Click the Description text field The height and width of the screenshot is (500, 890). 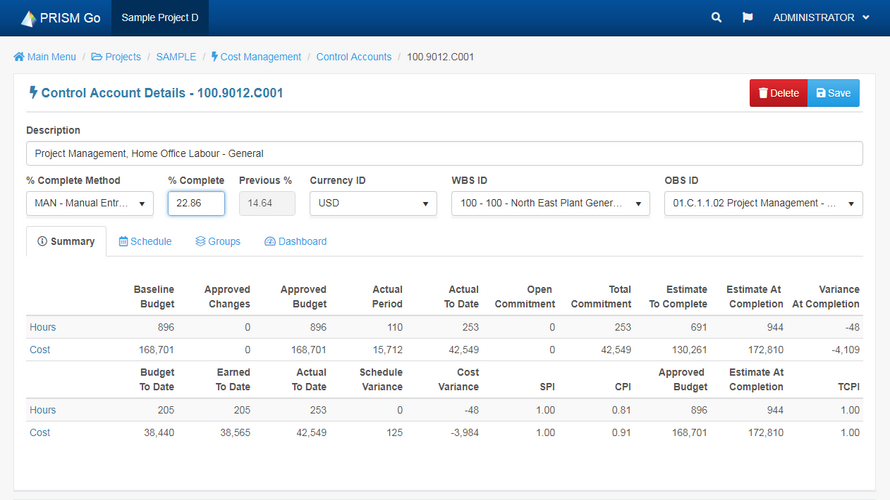click(x=444, y=153)
